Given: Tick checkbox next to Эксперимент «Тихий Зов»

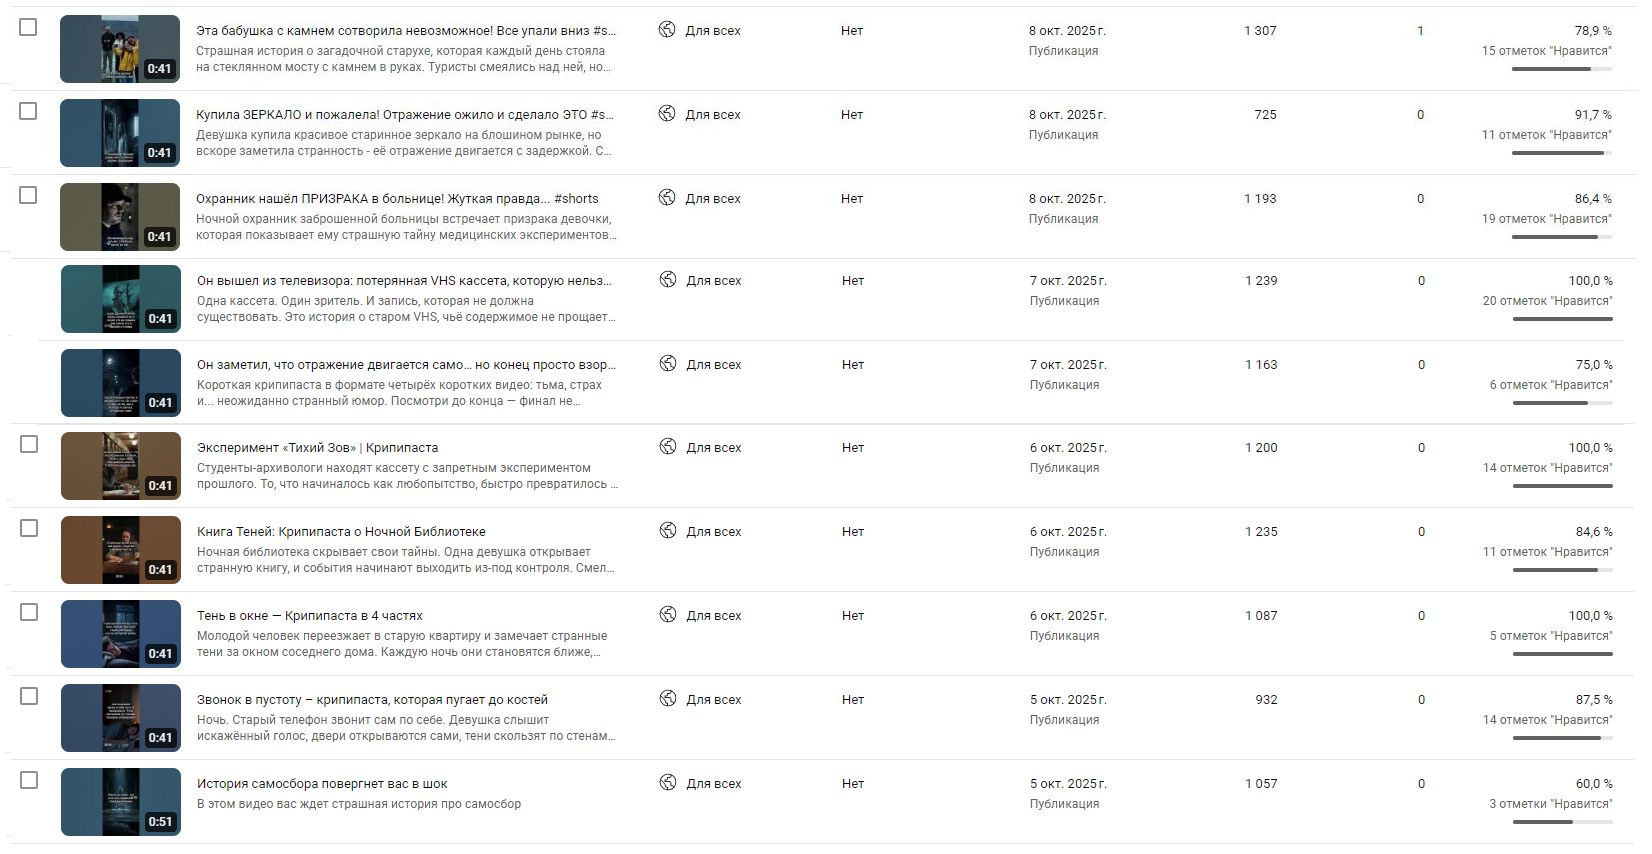Looking at the screenshot, I should point(29,444).
